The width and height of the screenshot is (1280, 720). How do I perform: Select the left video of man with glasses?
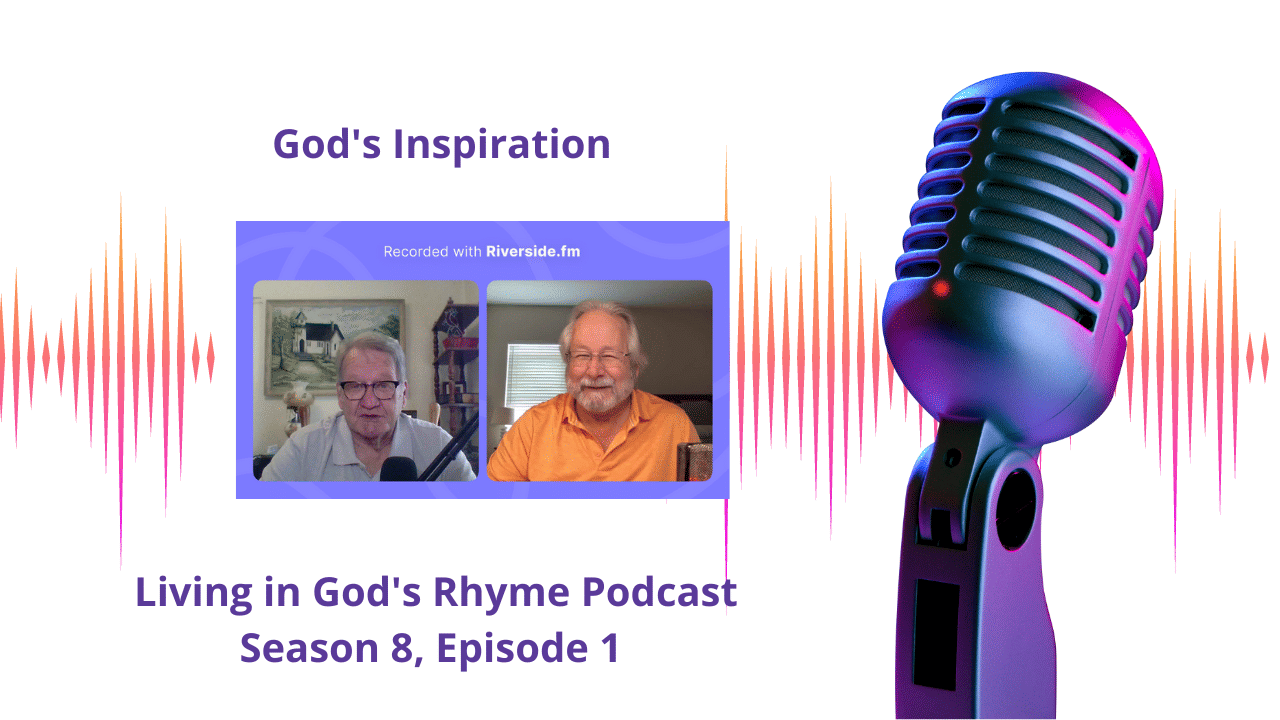[365, 381]
